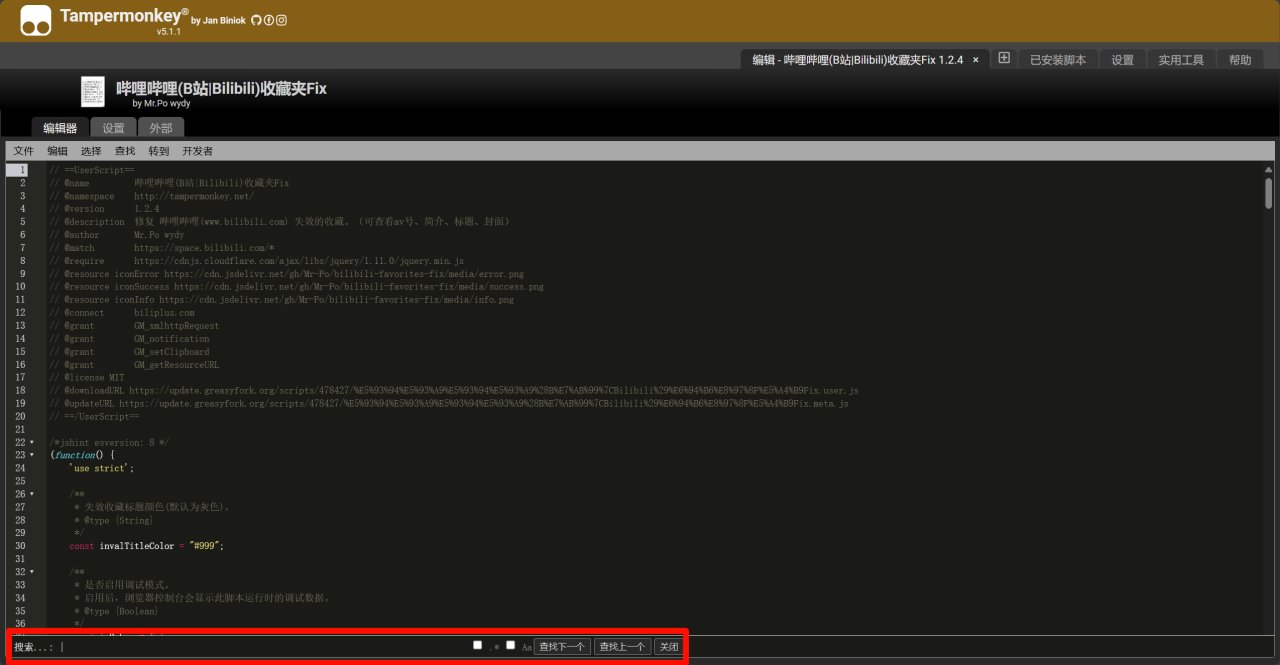Focus the 搜索 input field
Image resolution: width=1280 pixels, height=665 pixels.
264,647
